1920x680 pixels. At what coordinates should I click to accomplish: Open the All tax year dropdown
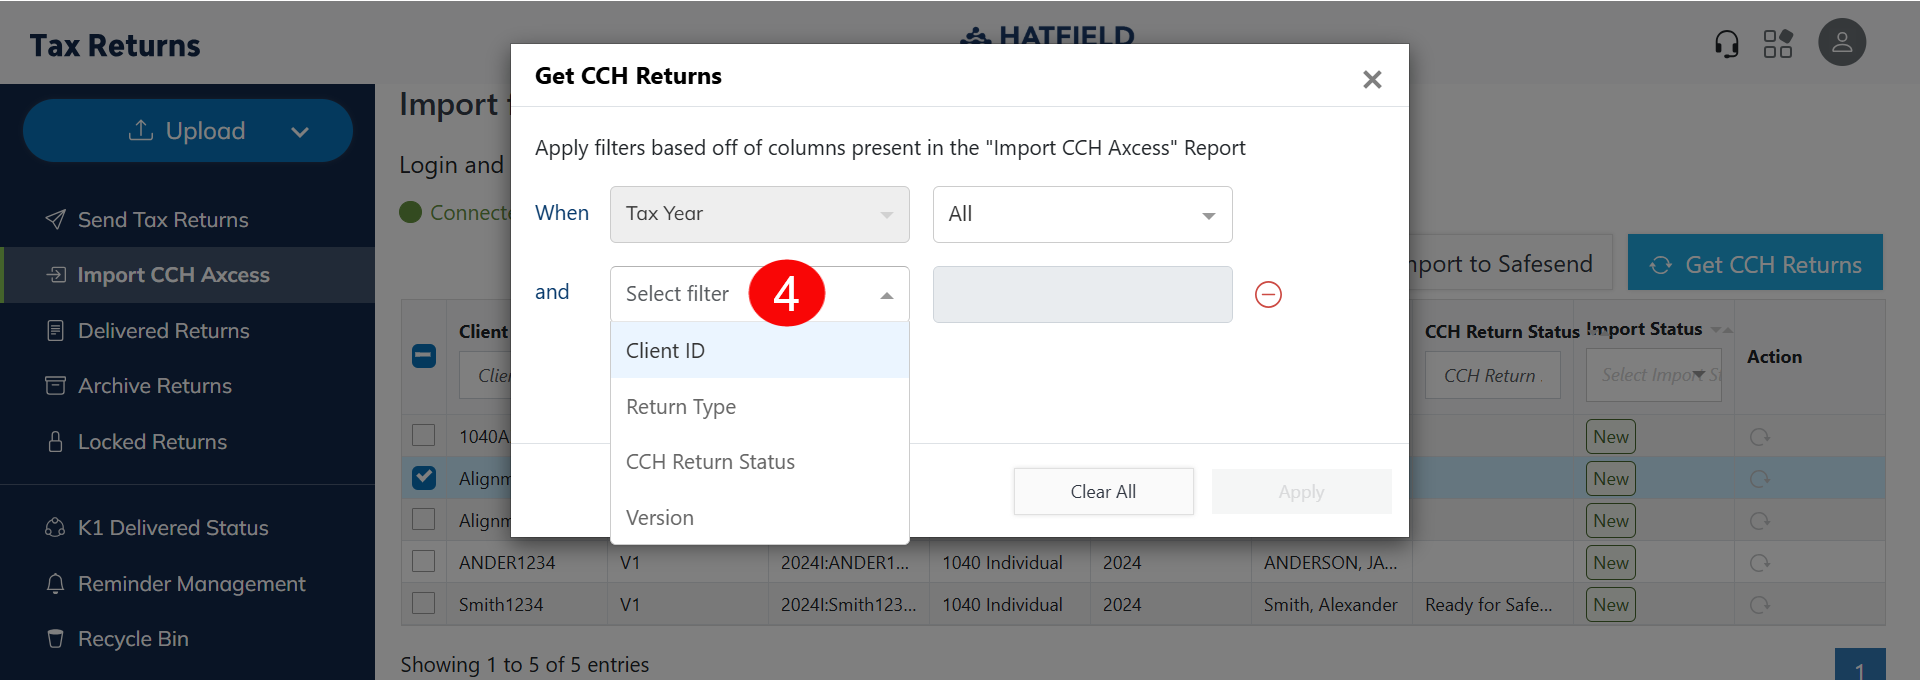1082,214
